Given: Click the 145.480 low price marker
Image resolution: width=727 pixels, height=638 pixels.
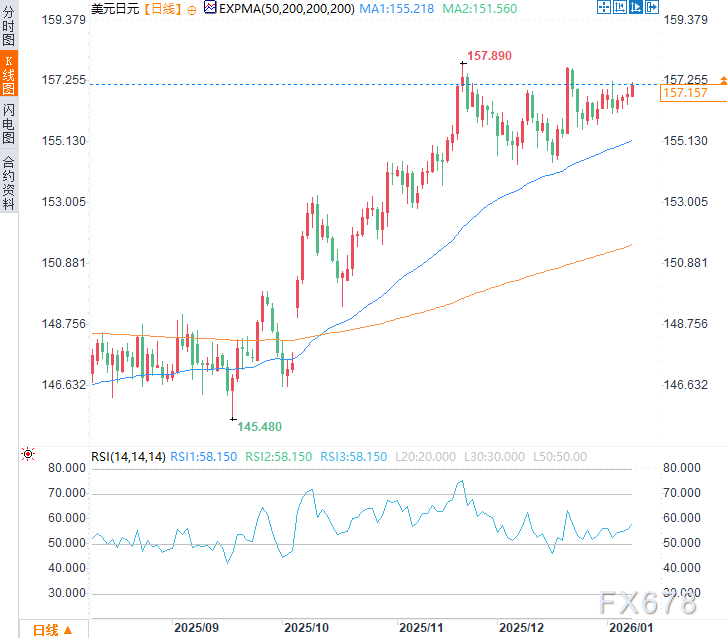Looking at the screenshot, I should [260, 427].
